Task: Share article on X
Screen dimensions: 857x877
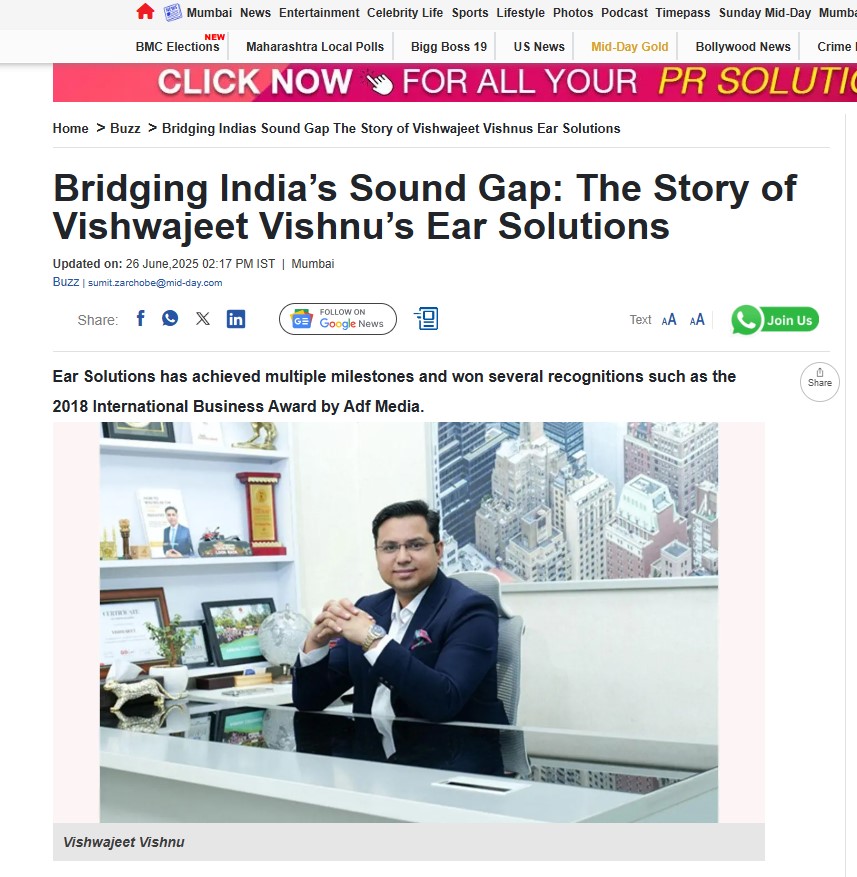Action: [203, 319]
